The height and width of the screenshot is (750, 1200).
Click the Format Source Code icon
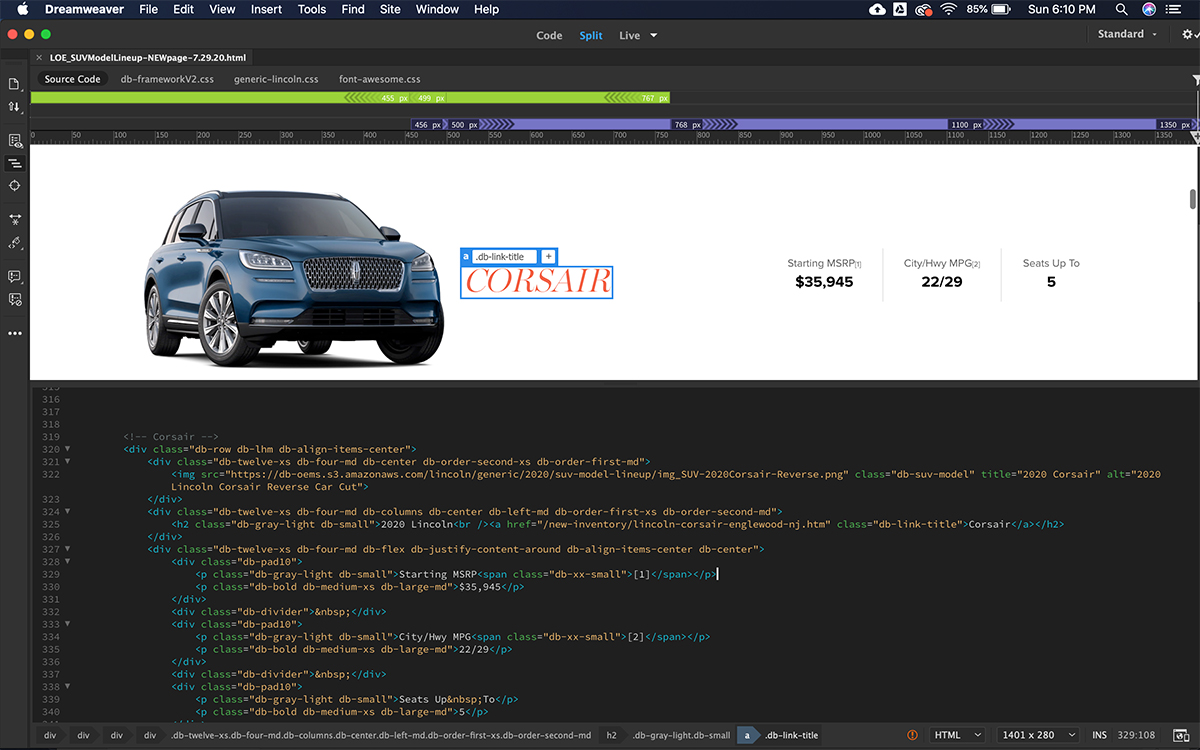click(x=14, y=242)
